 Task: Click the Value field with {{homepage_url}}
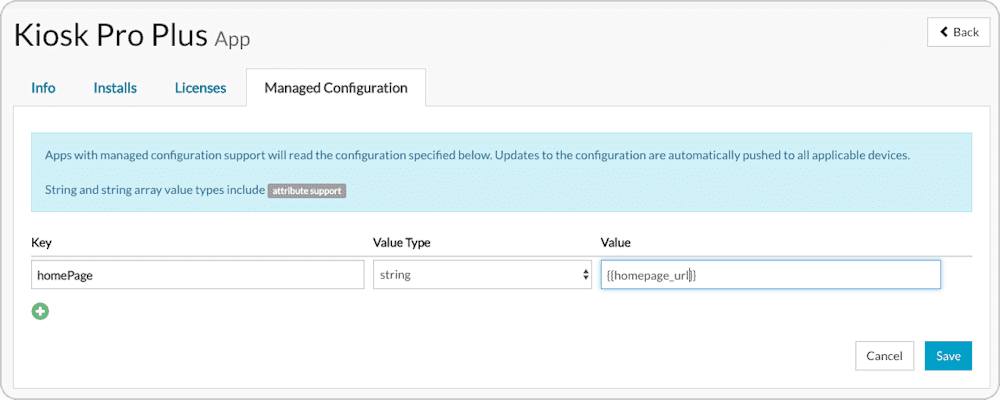pos(770,274)
